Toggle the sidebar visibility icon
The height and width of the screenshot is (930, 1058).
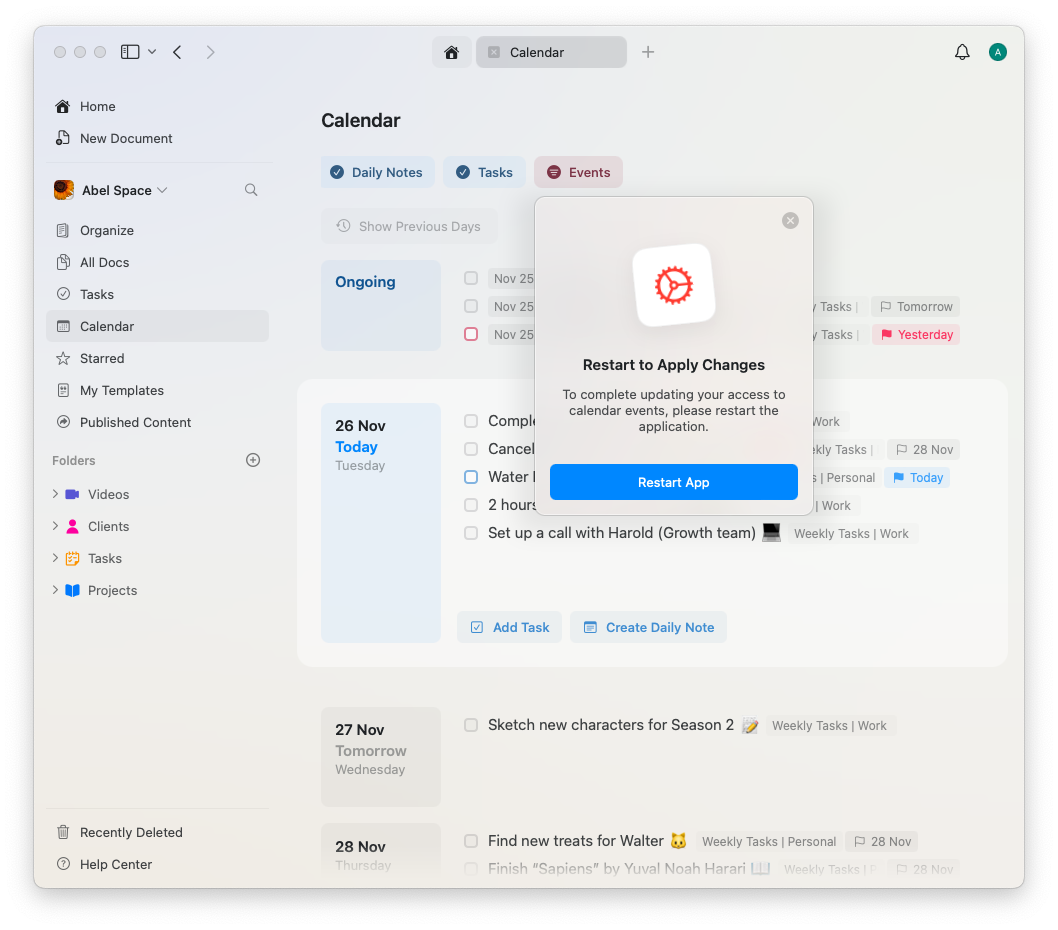(x=129, y=51)
